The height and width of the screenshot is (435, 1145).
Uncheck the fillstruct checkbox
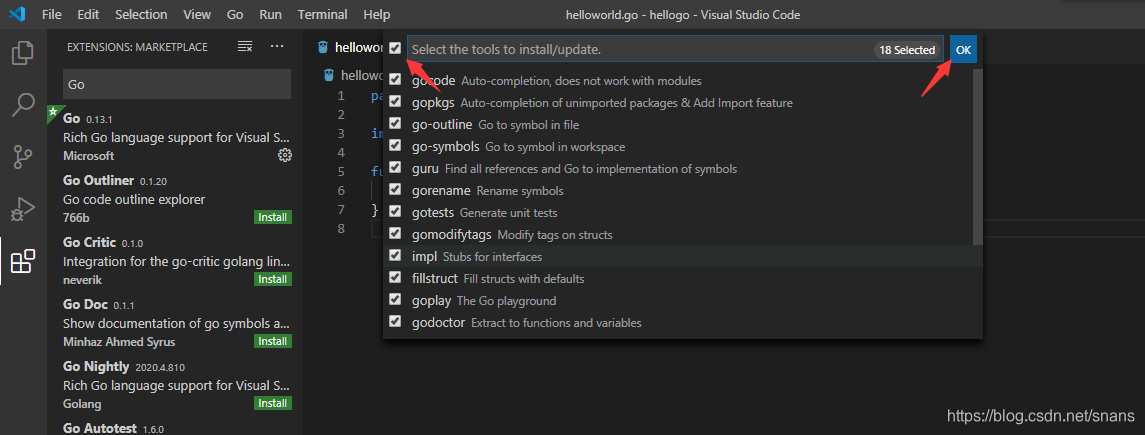click(395, 277)
